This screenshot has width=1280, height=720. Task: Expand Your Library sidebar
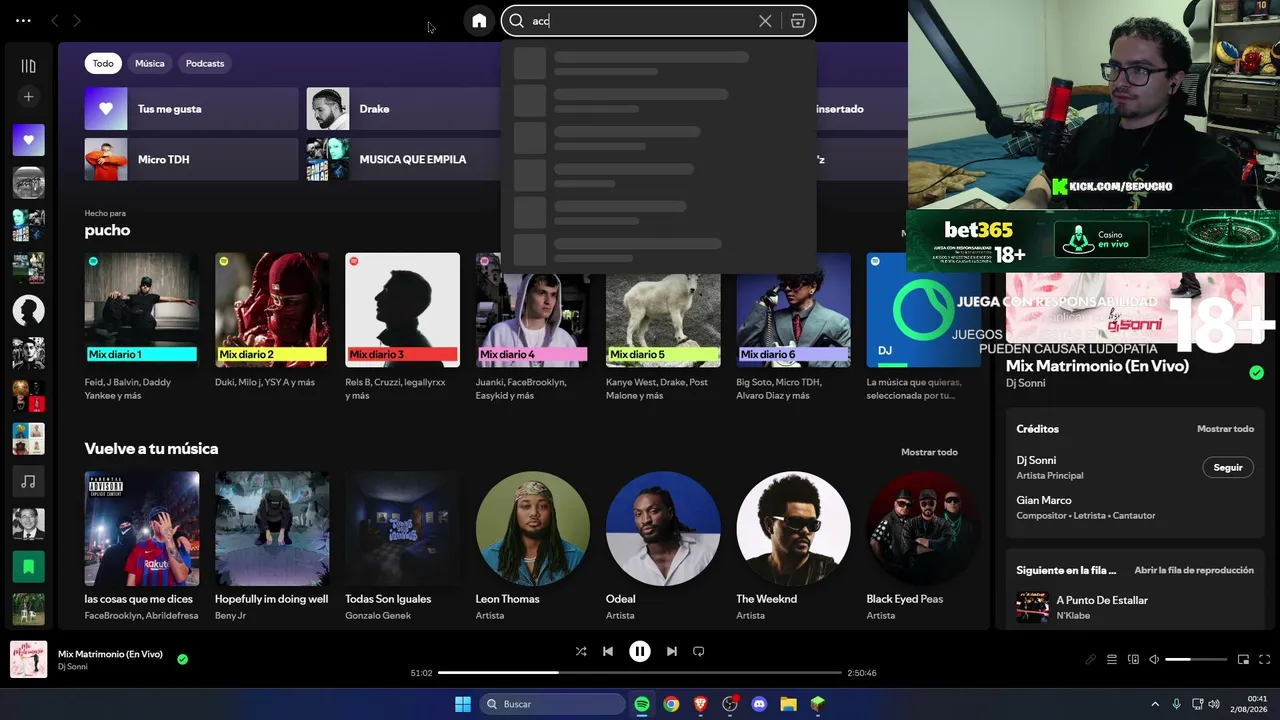click(28, 66)
